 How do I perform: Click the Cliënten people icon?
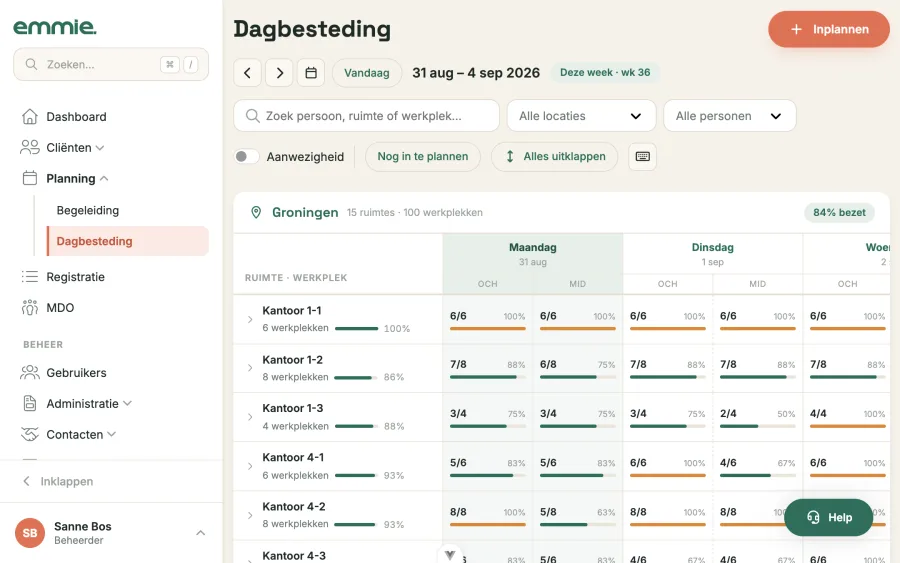(x=30, y=147)
